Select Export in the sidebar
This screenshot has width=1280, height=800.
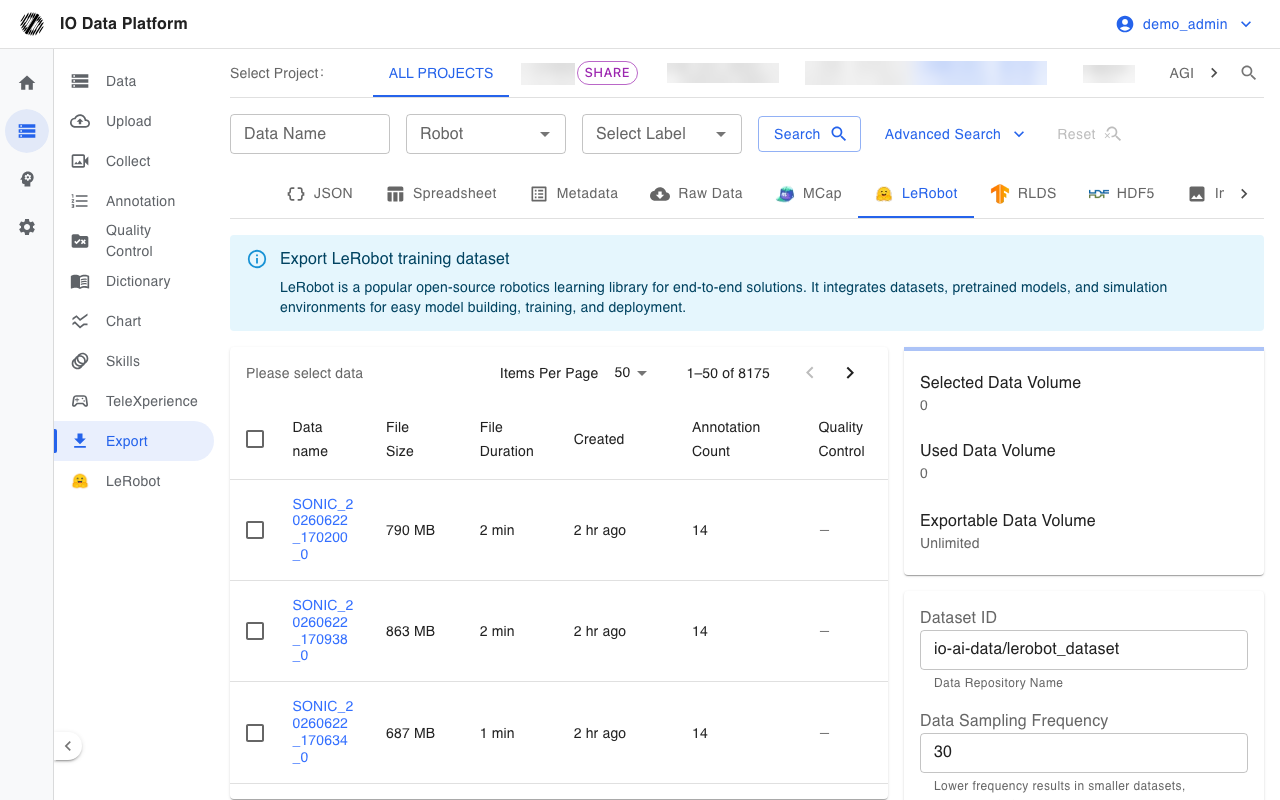[x=134, y=441]
